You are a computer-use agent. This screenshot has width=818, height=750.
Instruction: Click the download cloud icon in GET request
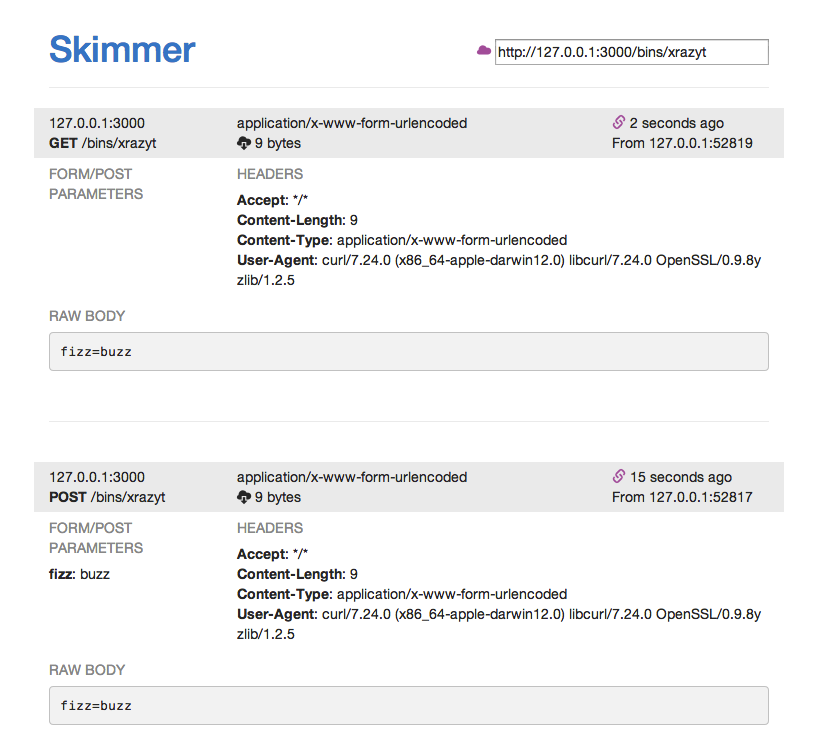(x=244, y=143)
